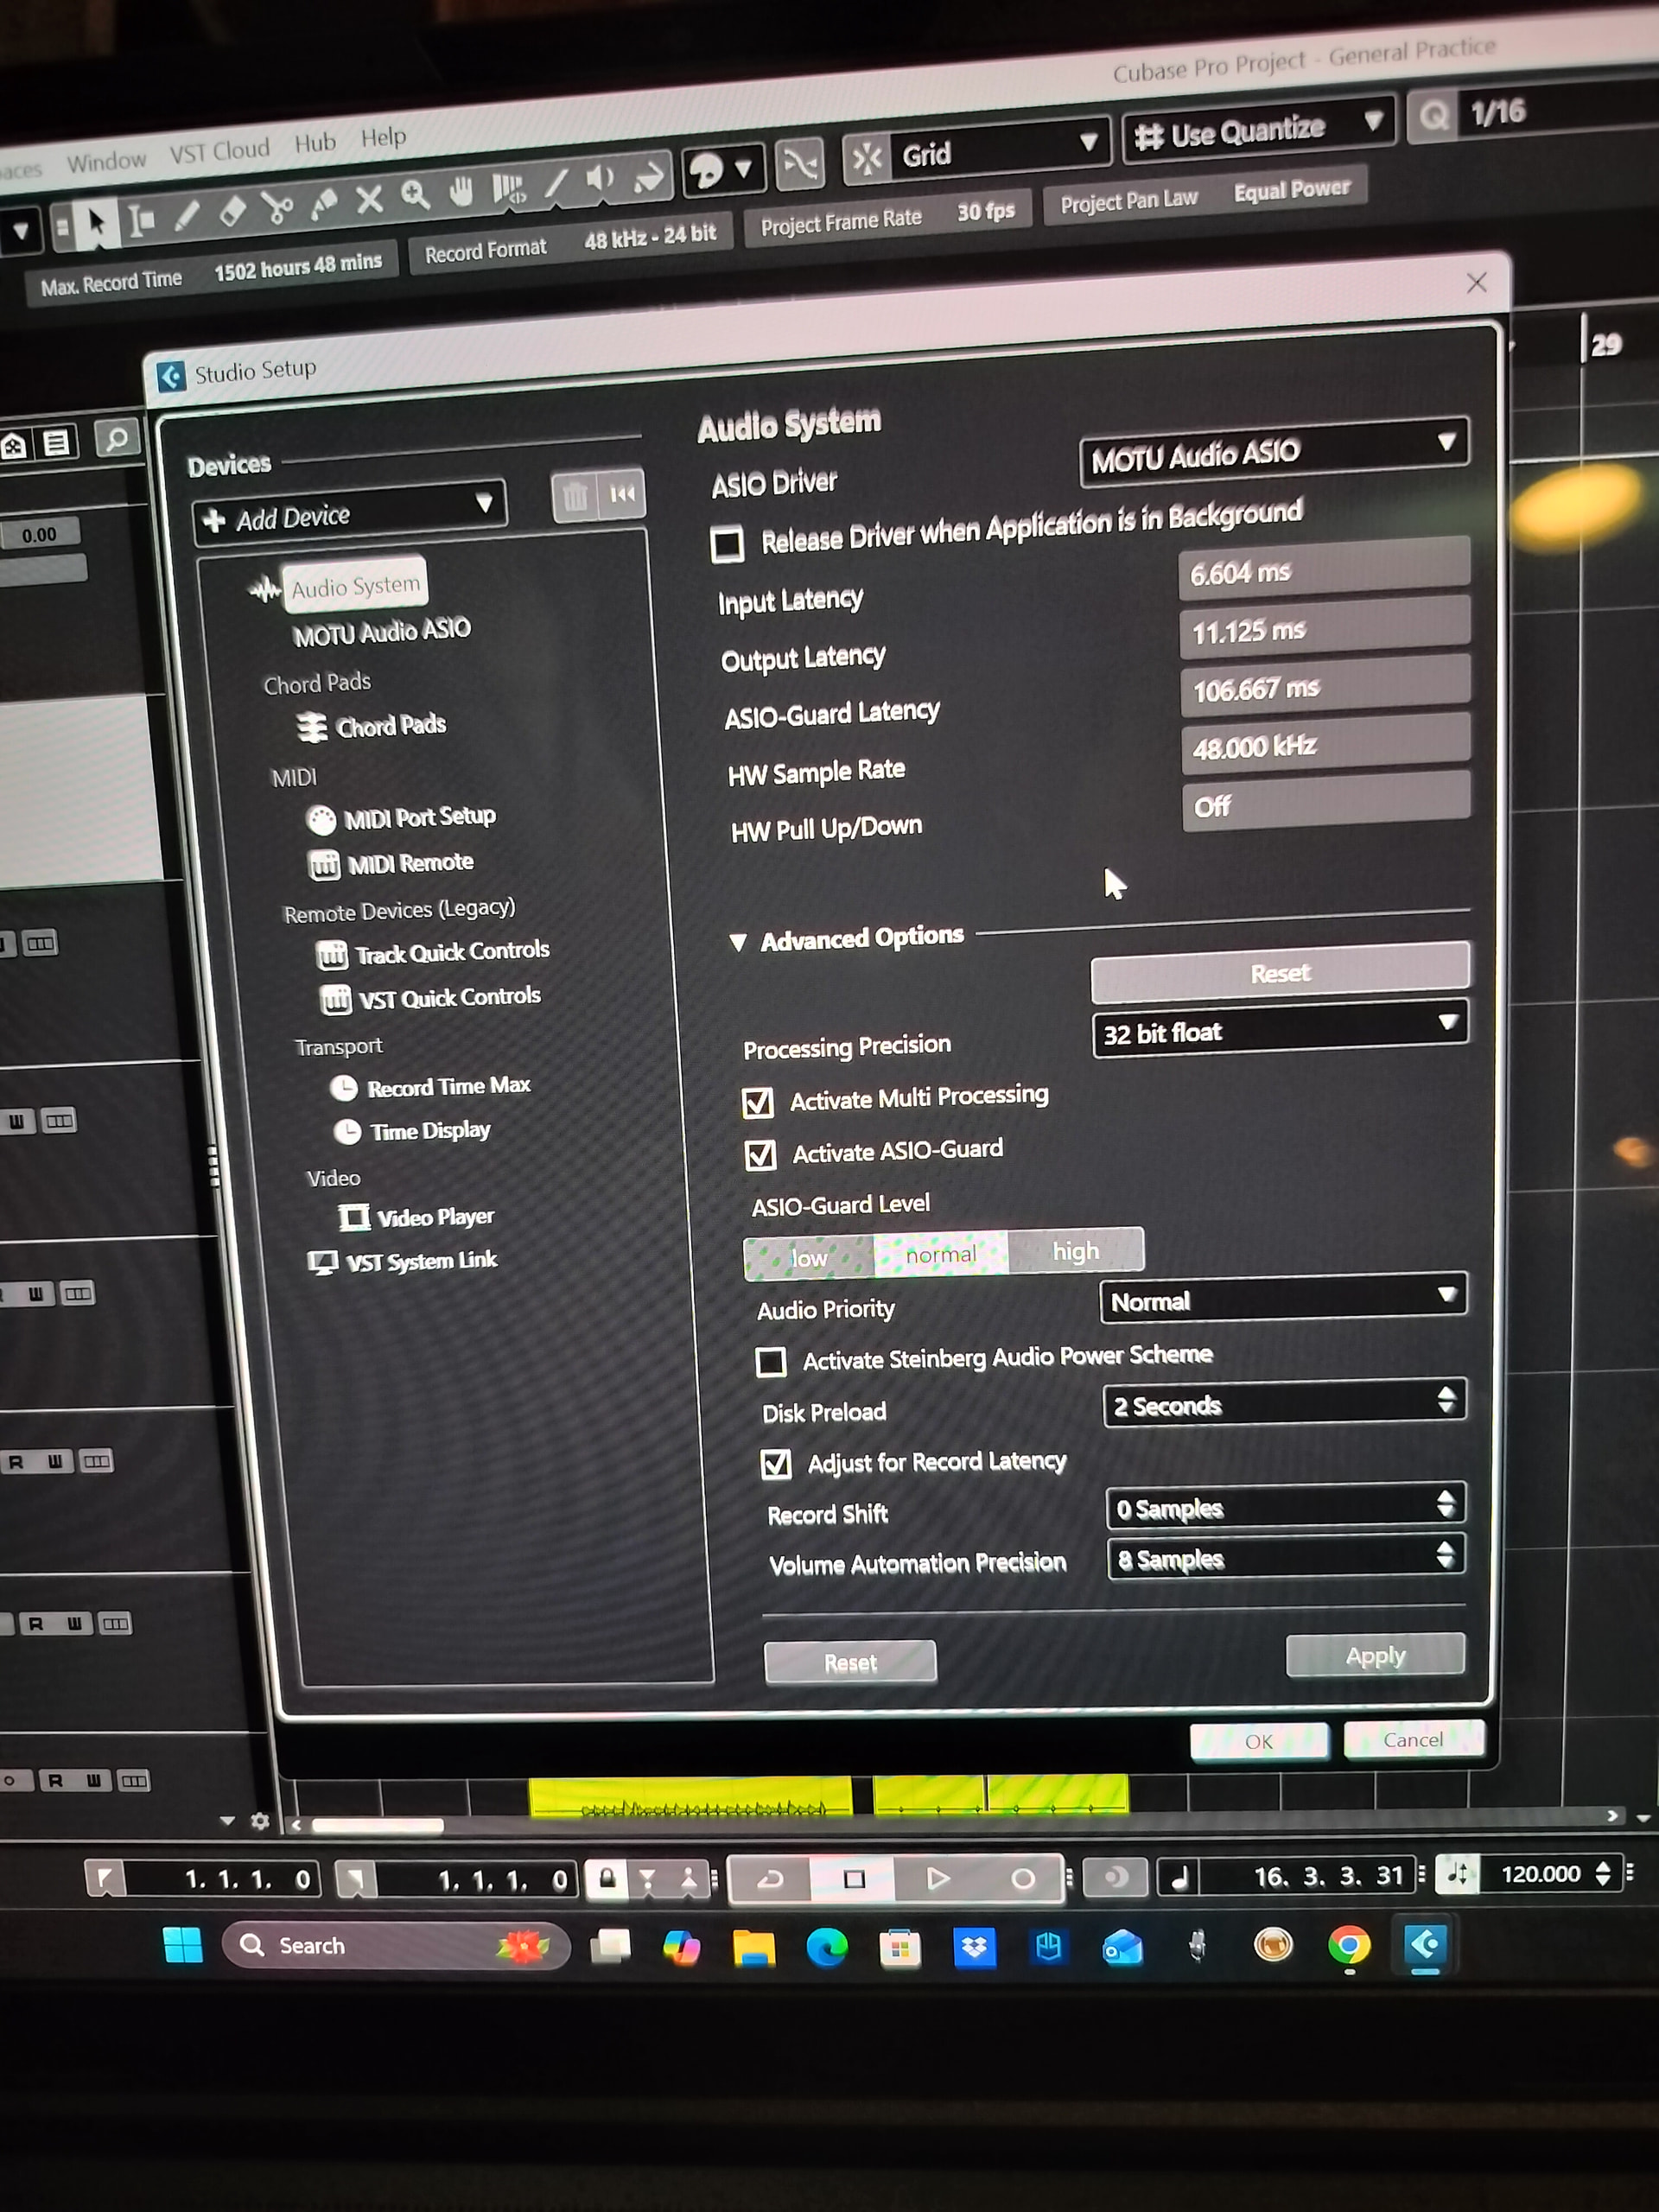Click the transport Play button

point(937,1878)
